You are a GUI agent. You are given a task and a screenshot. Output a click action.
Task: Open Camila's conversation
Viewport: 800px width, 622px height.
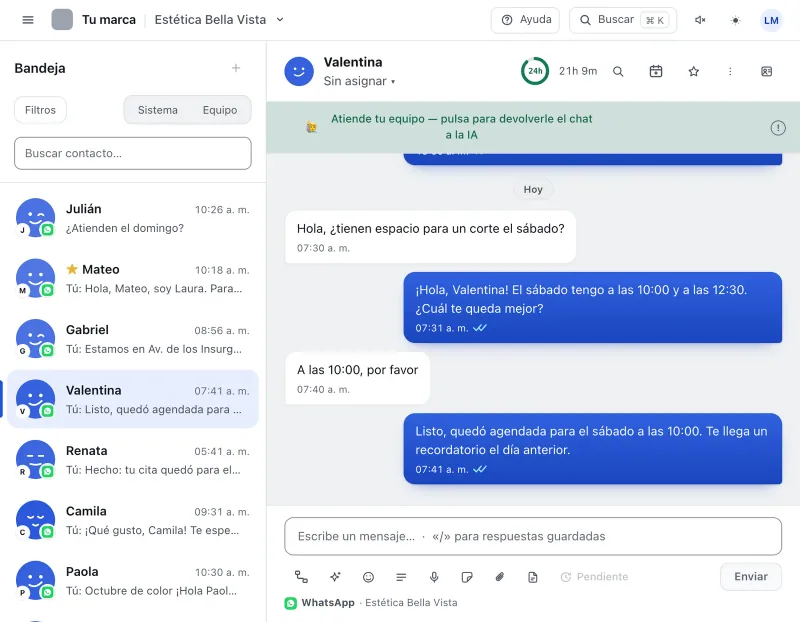pyautogui.click(x=133, y=520)
